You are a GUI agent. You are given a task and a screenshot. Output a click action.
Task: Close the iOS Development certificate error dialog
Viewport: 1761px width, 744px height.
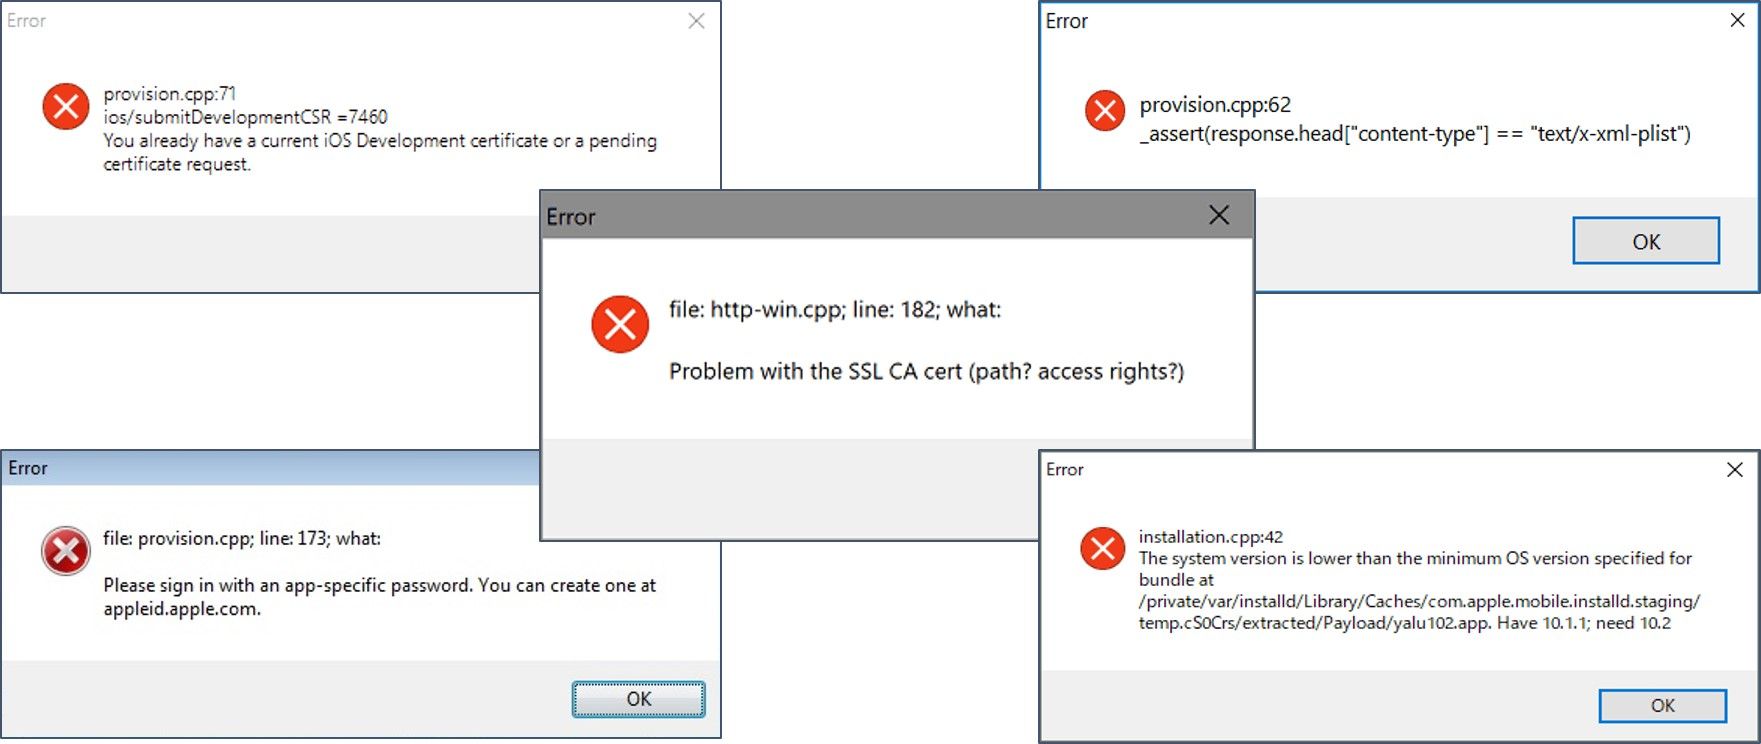coord(697,21)
